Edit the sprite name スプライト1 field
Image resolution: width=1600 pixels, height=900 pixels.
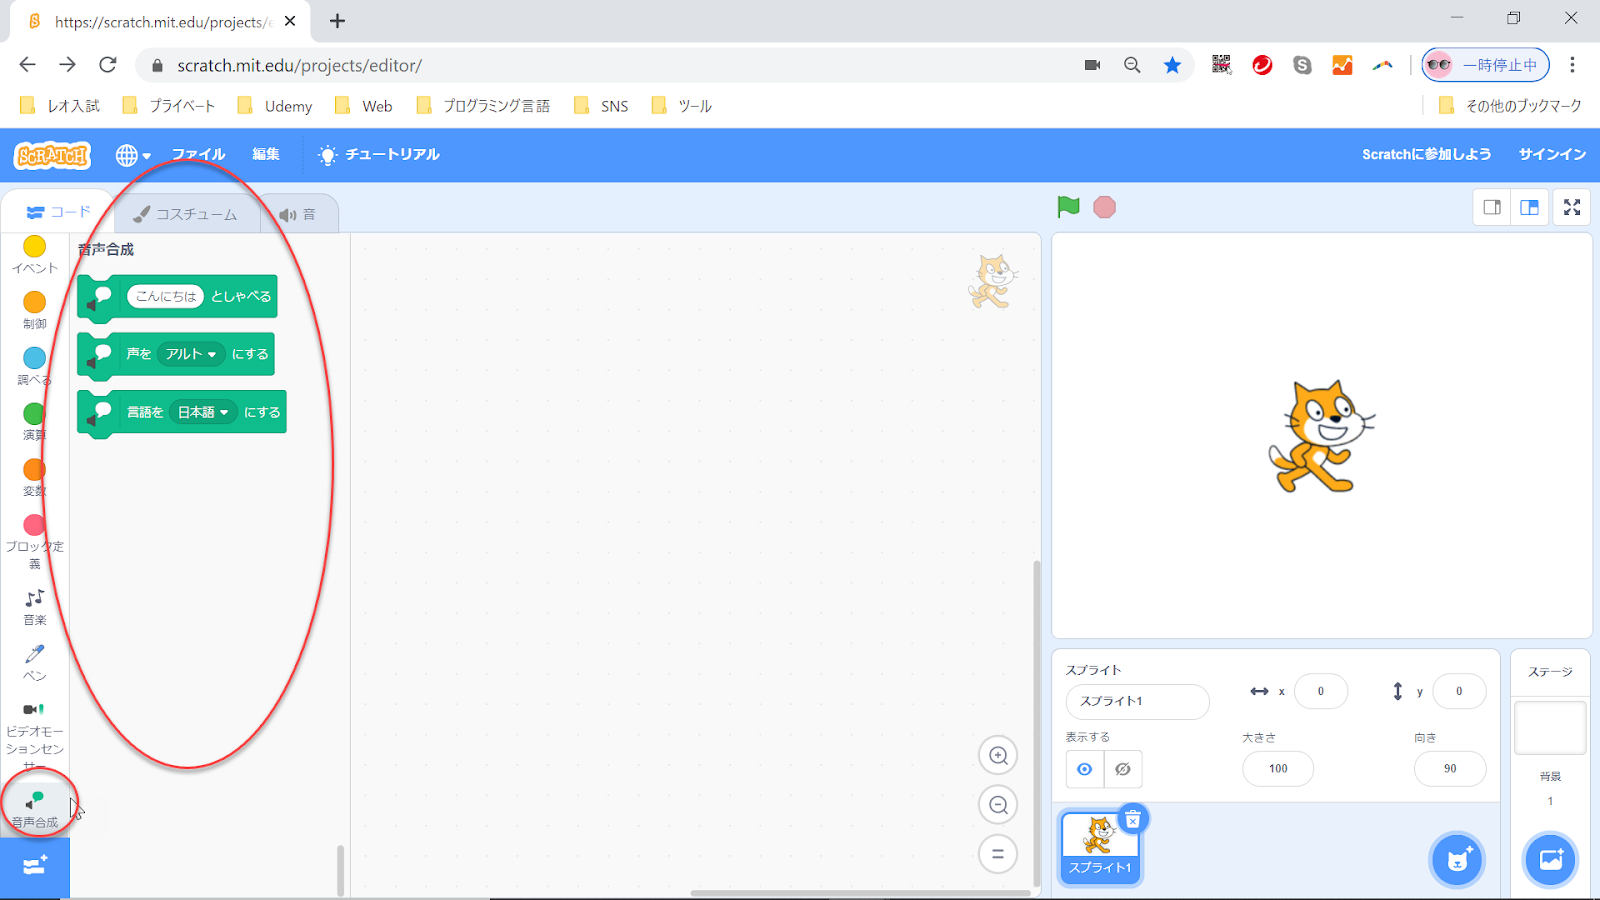[x=1138, y=701]
